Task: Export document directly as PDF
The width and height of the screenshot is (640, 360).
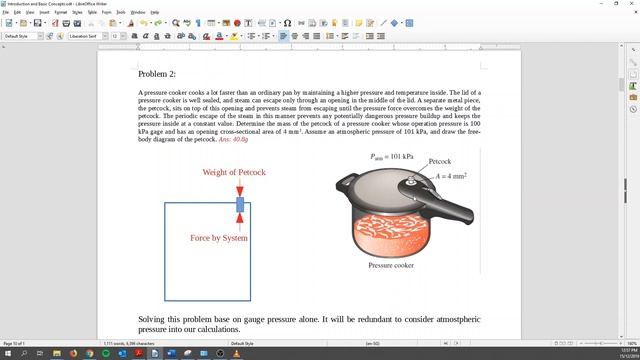Action: coord(55,23)
